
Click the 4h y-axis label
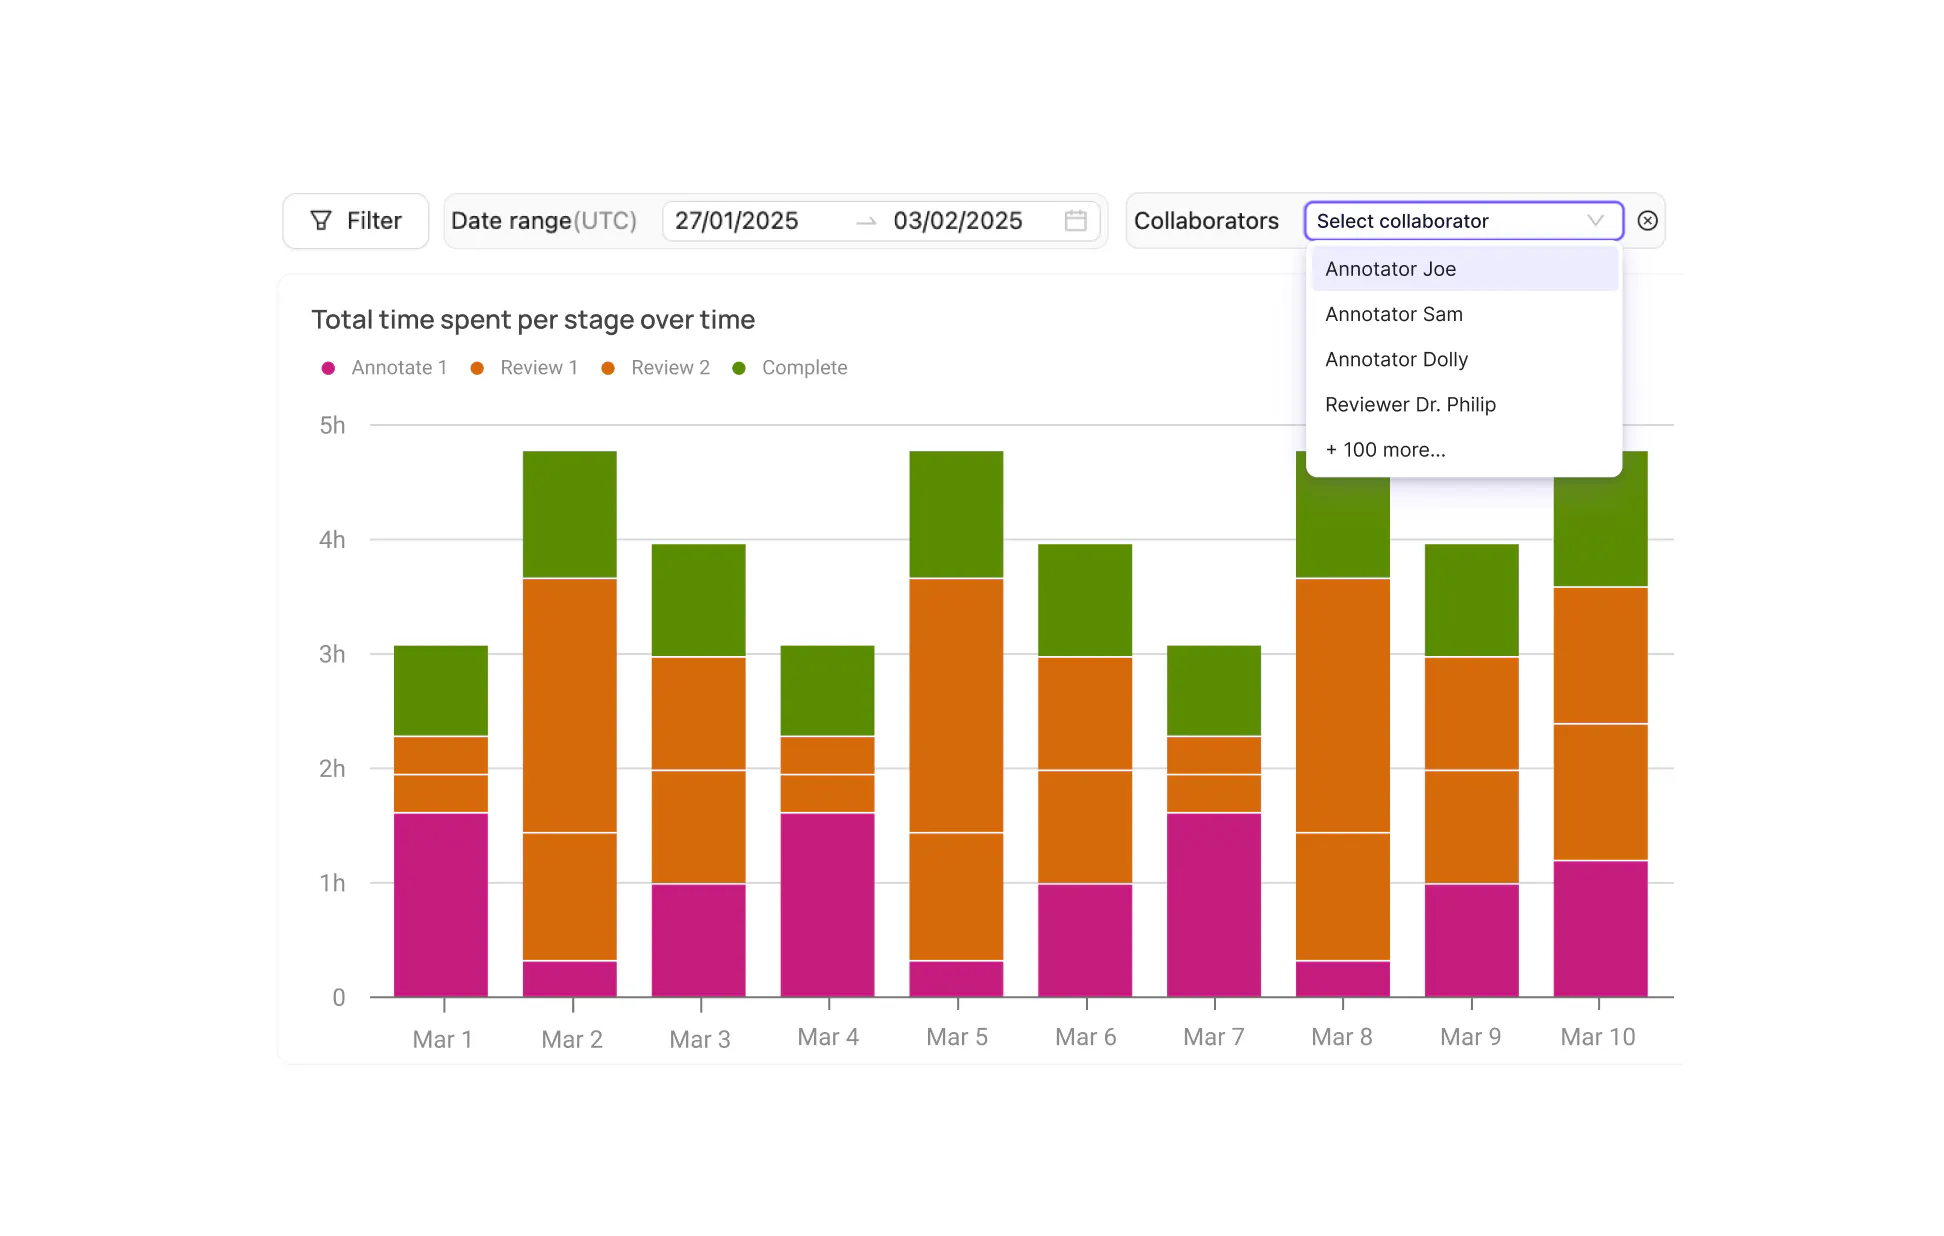coord(332,540)
